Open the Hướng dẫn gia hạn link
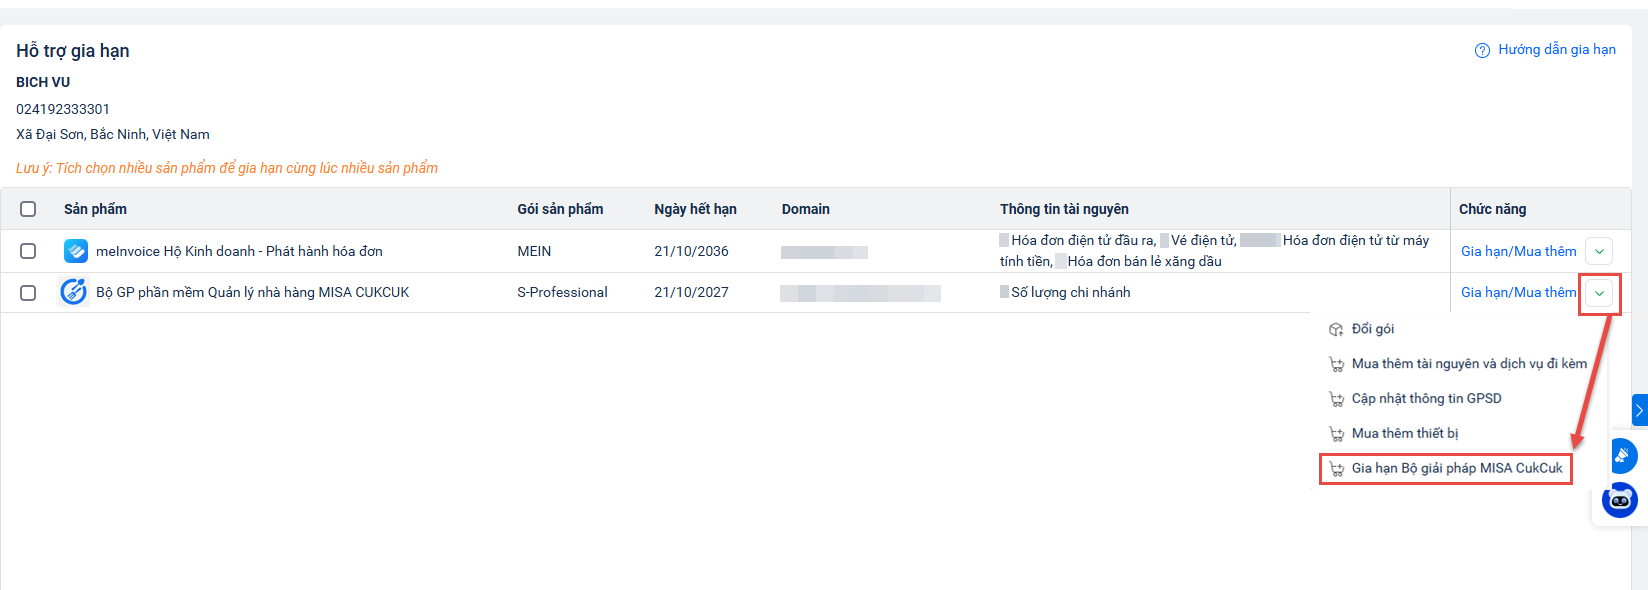Screen dimensions: 1648x590 tap(1556, 50)
